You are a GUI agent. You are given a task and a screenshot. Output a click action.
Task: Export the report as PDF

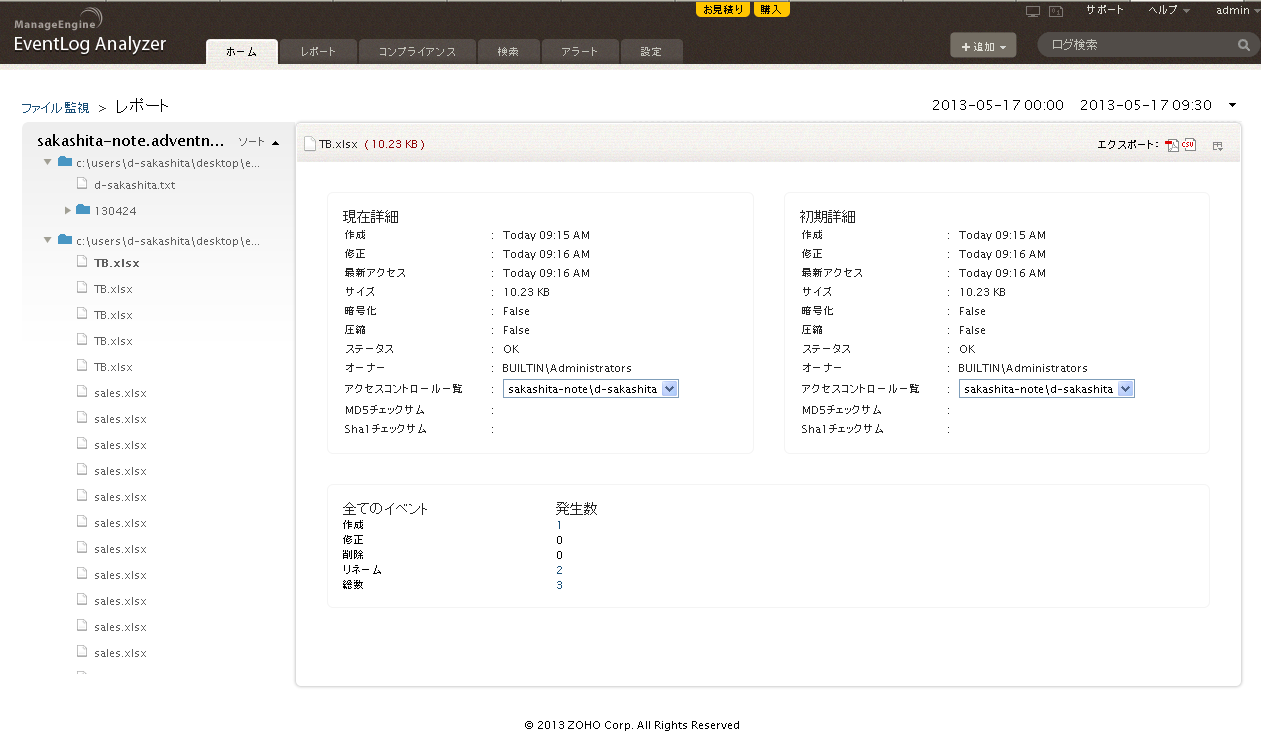[1171, 145]
